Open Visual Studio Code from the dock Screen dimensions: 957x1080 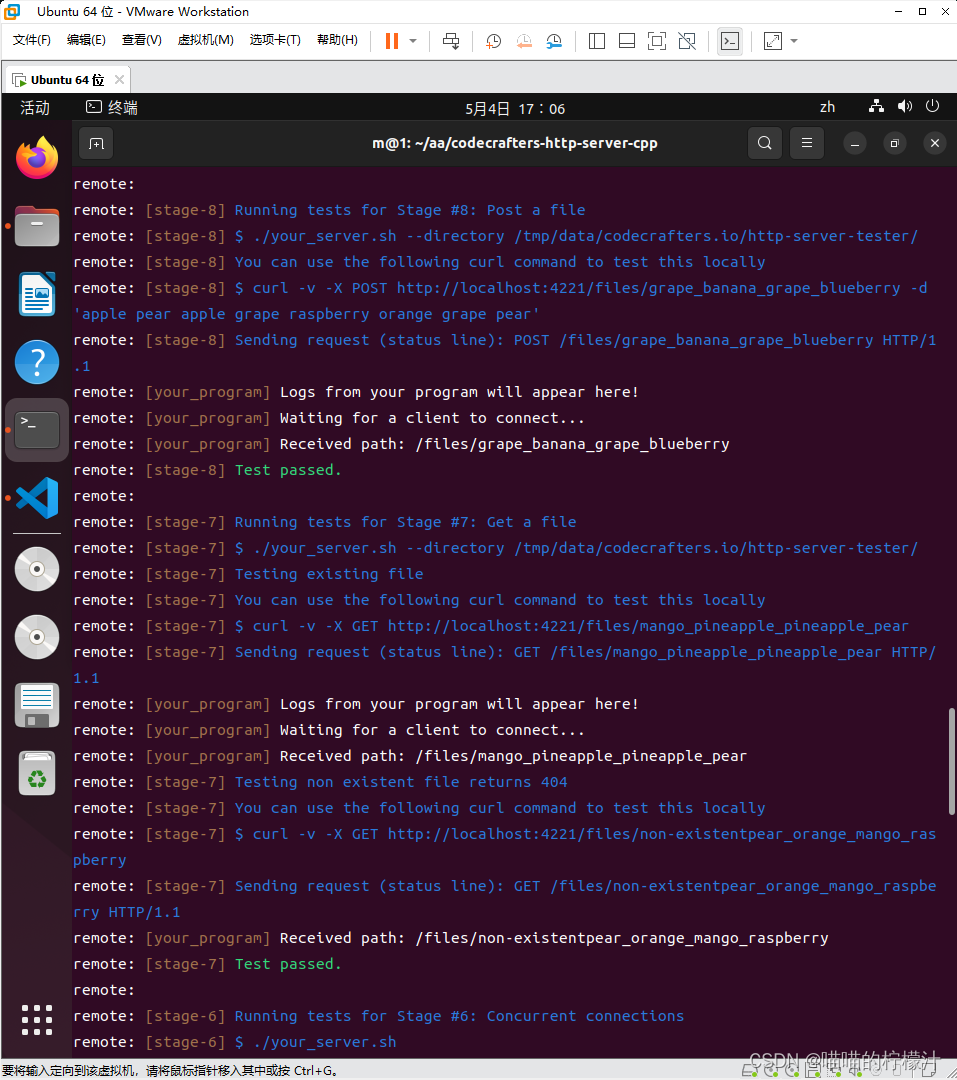click(x=37, y=497)
